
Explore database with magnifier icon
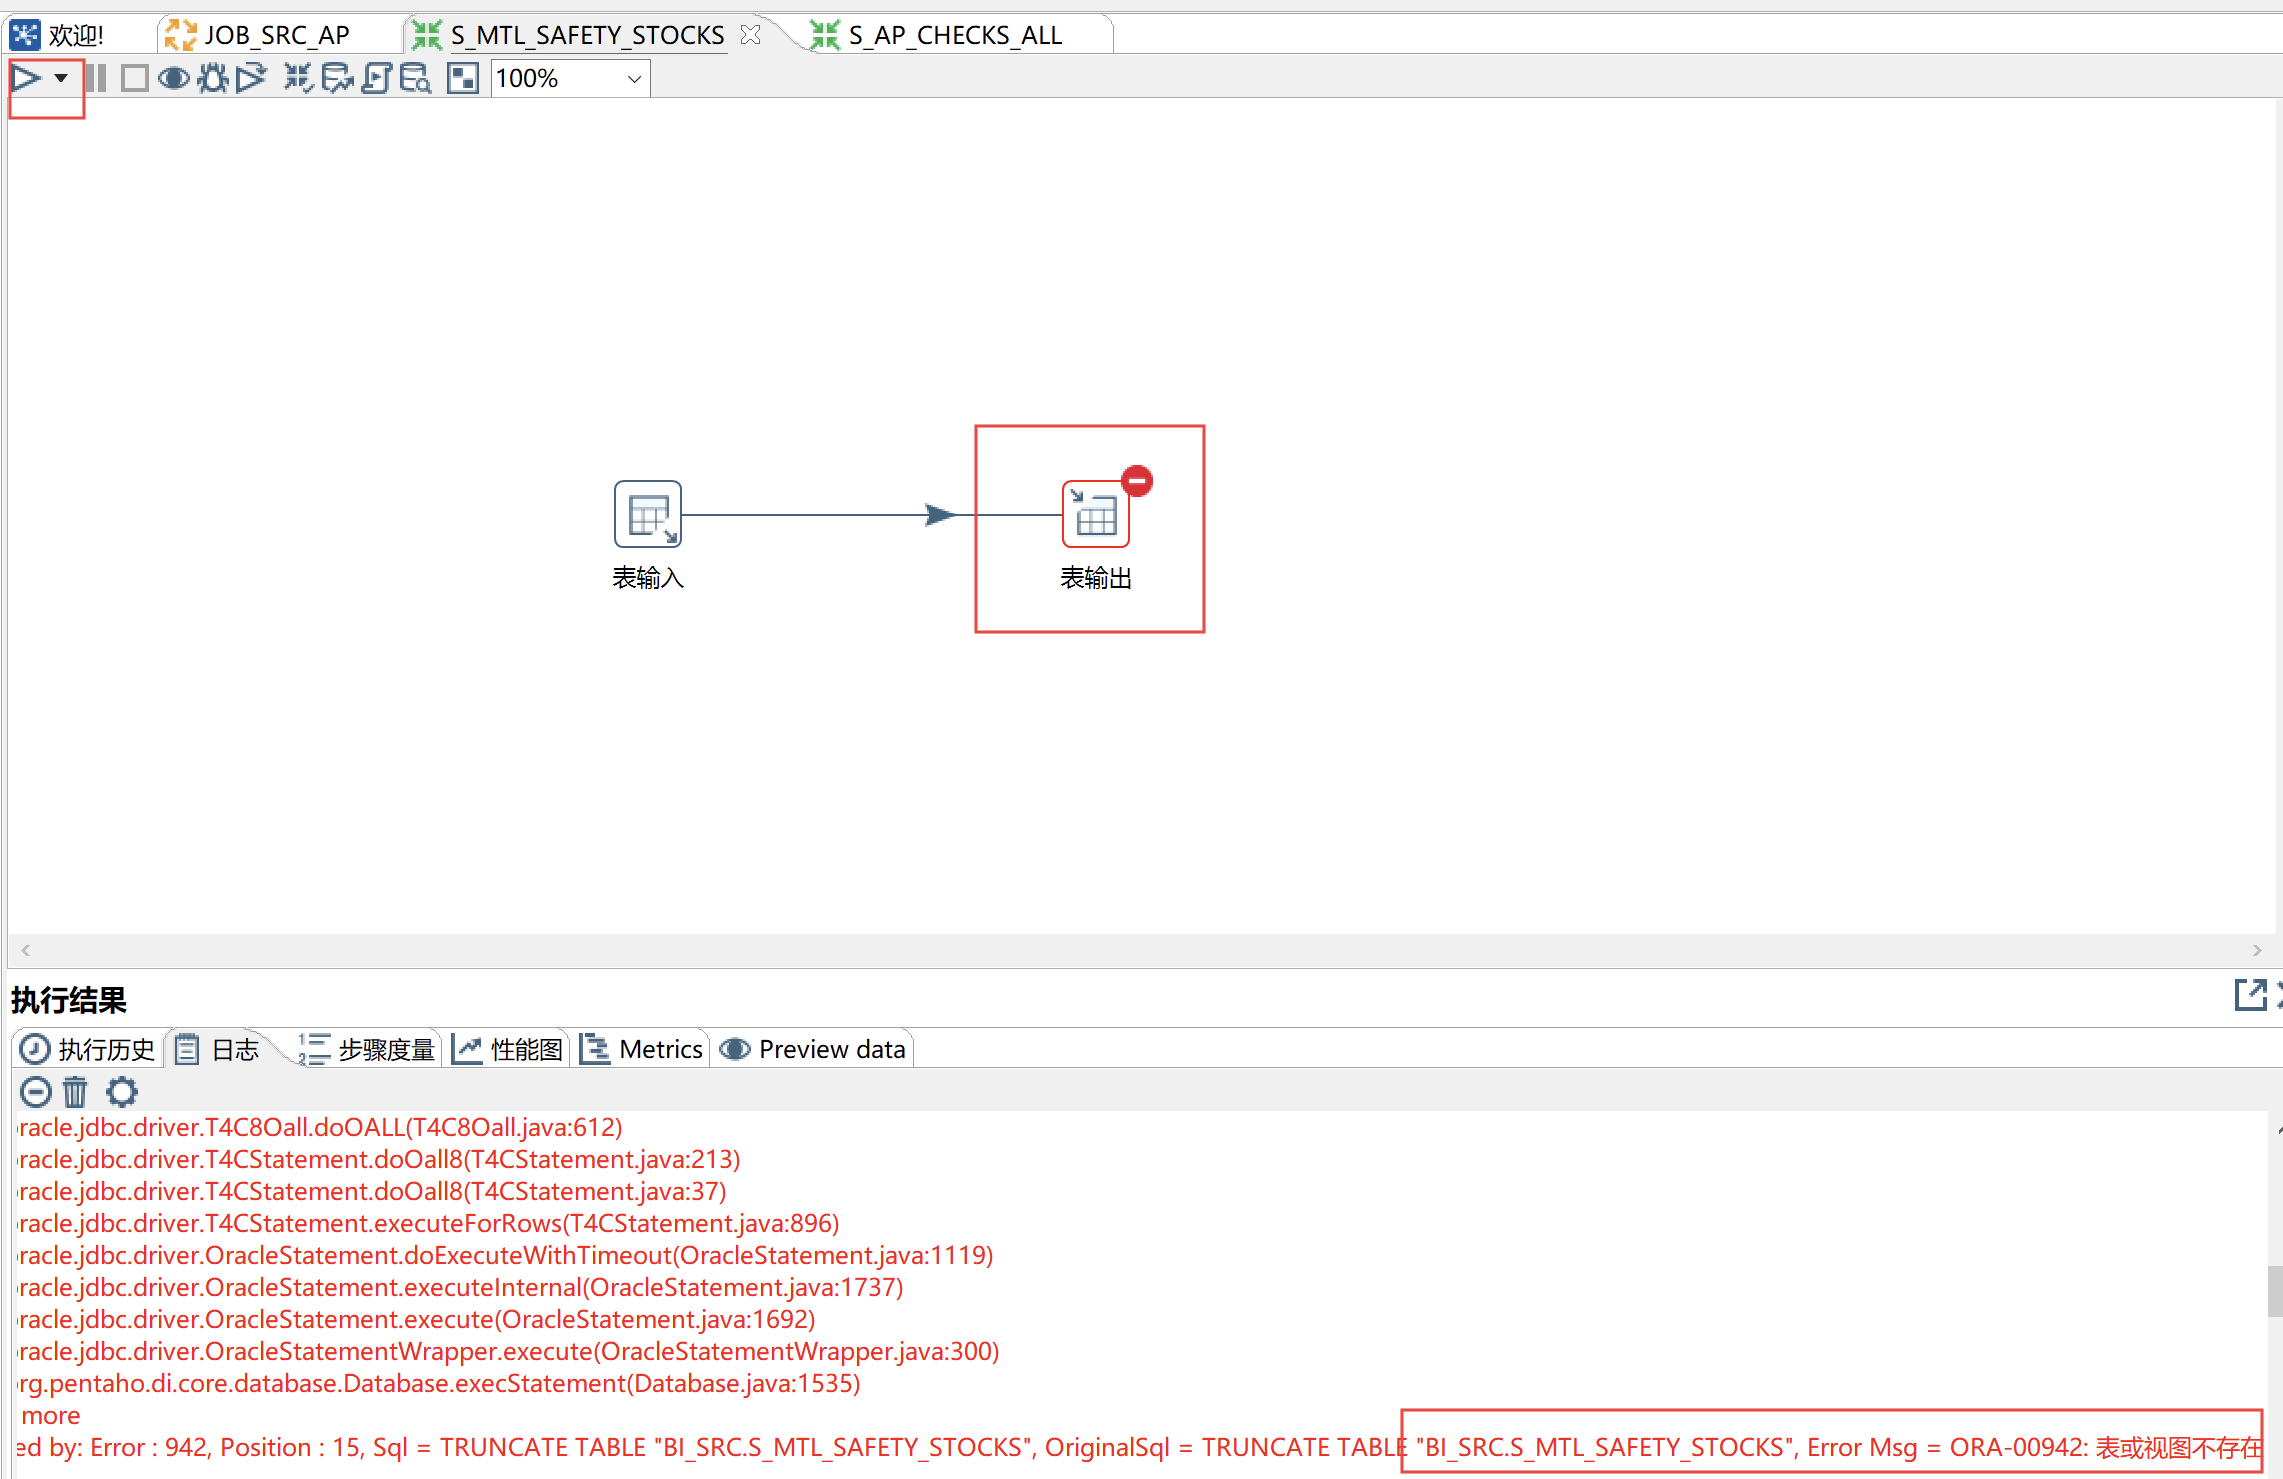click(x=415, y=78)
